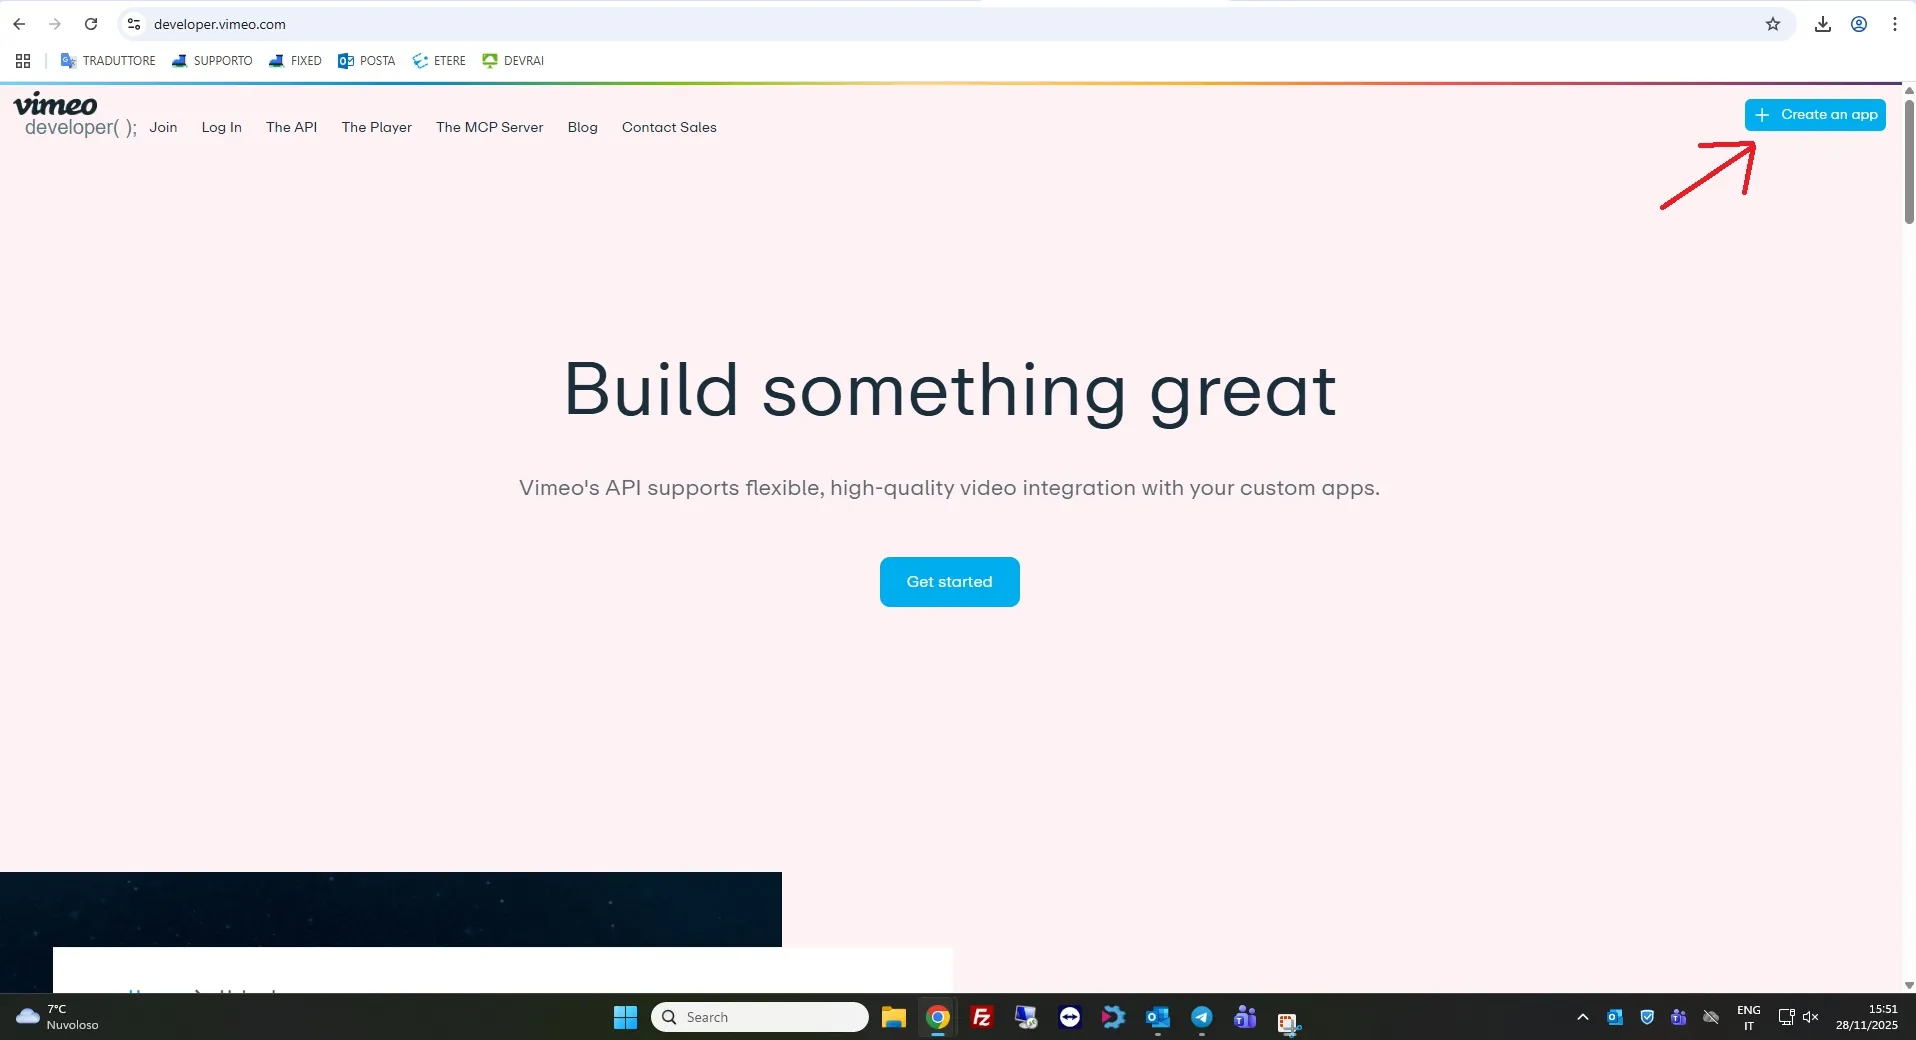Click the Vimeo developer logo

coord(74,115)
